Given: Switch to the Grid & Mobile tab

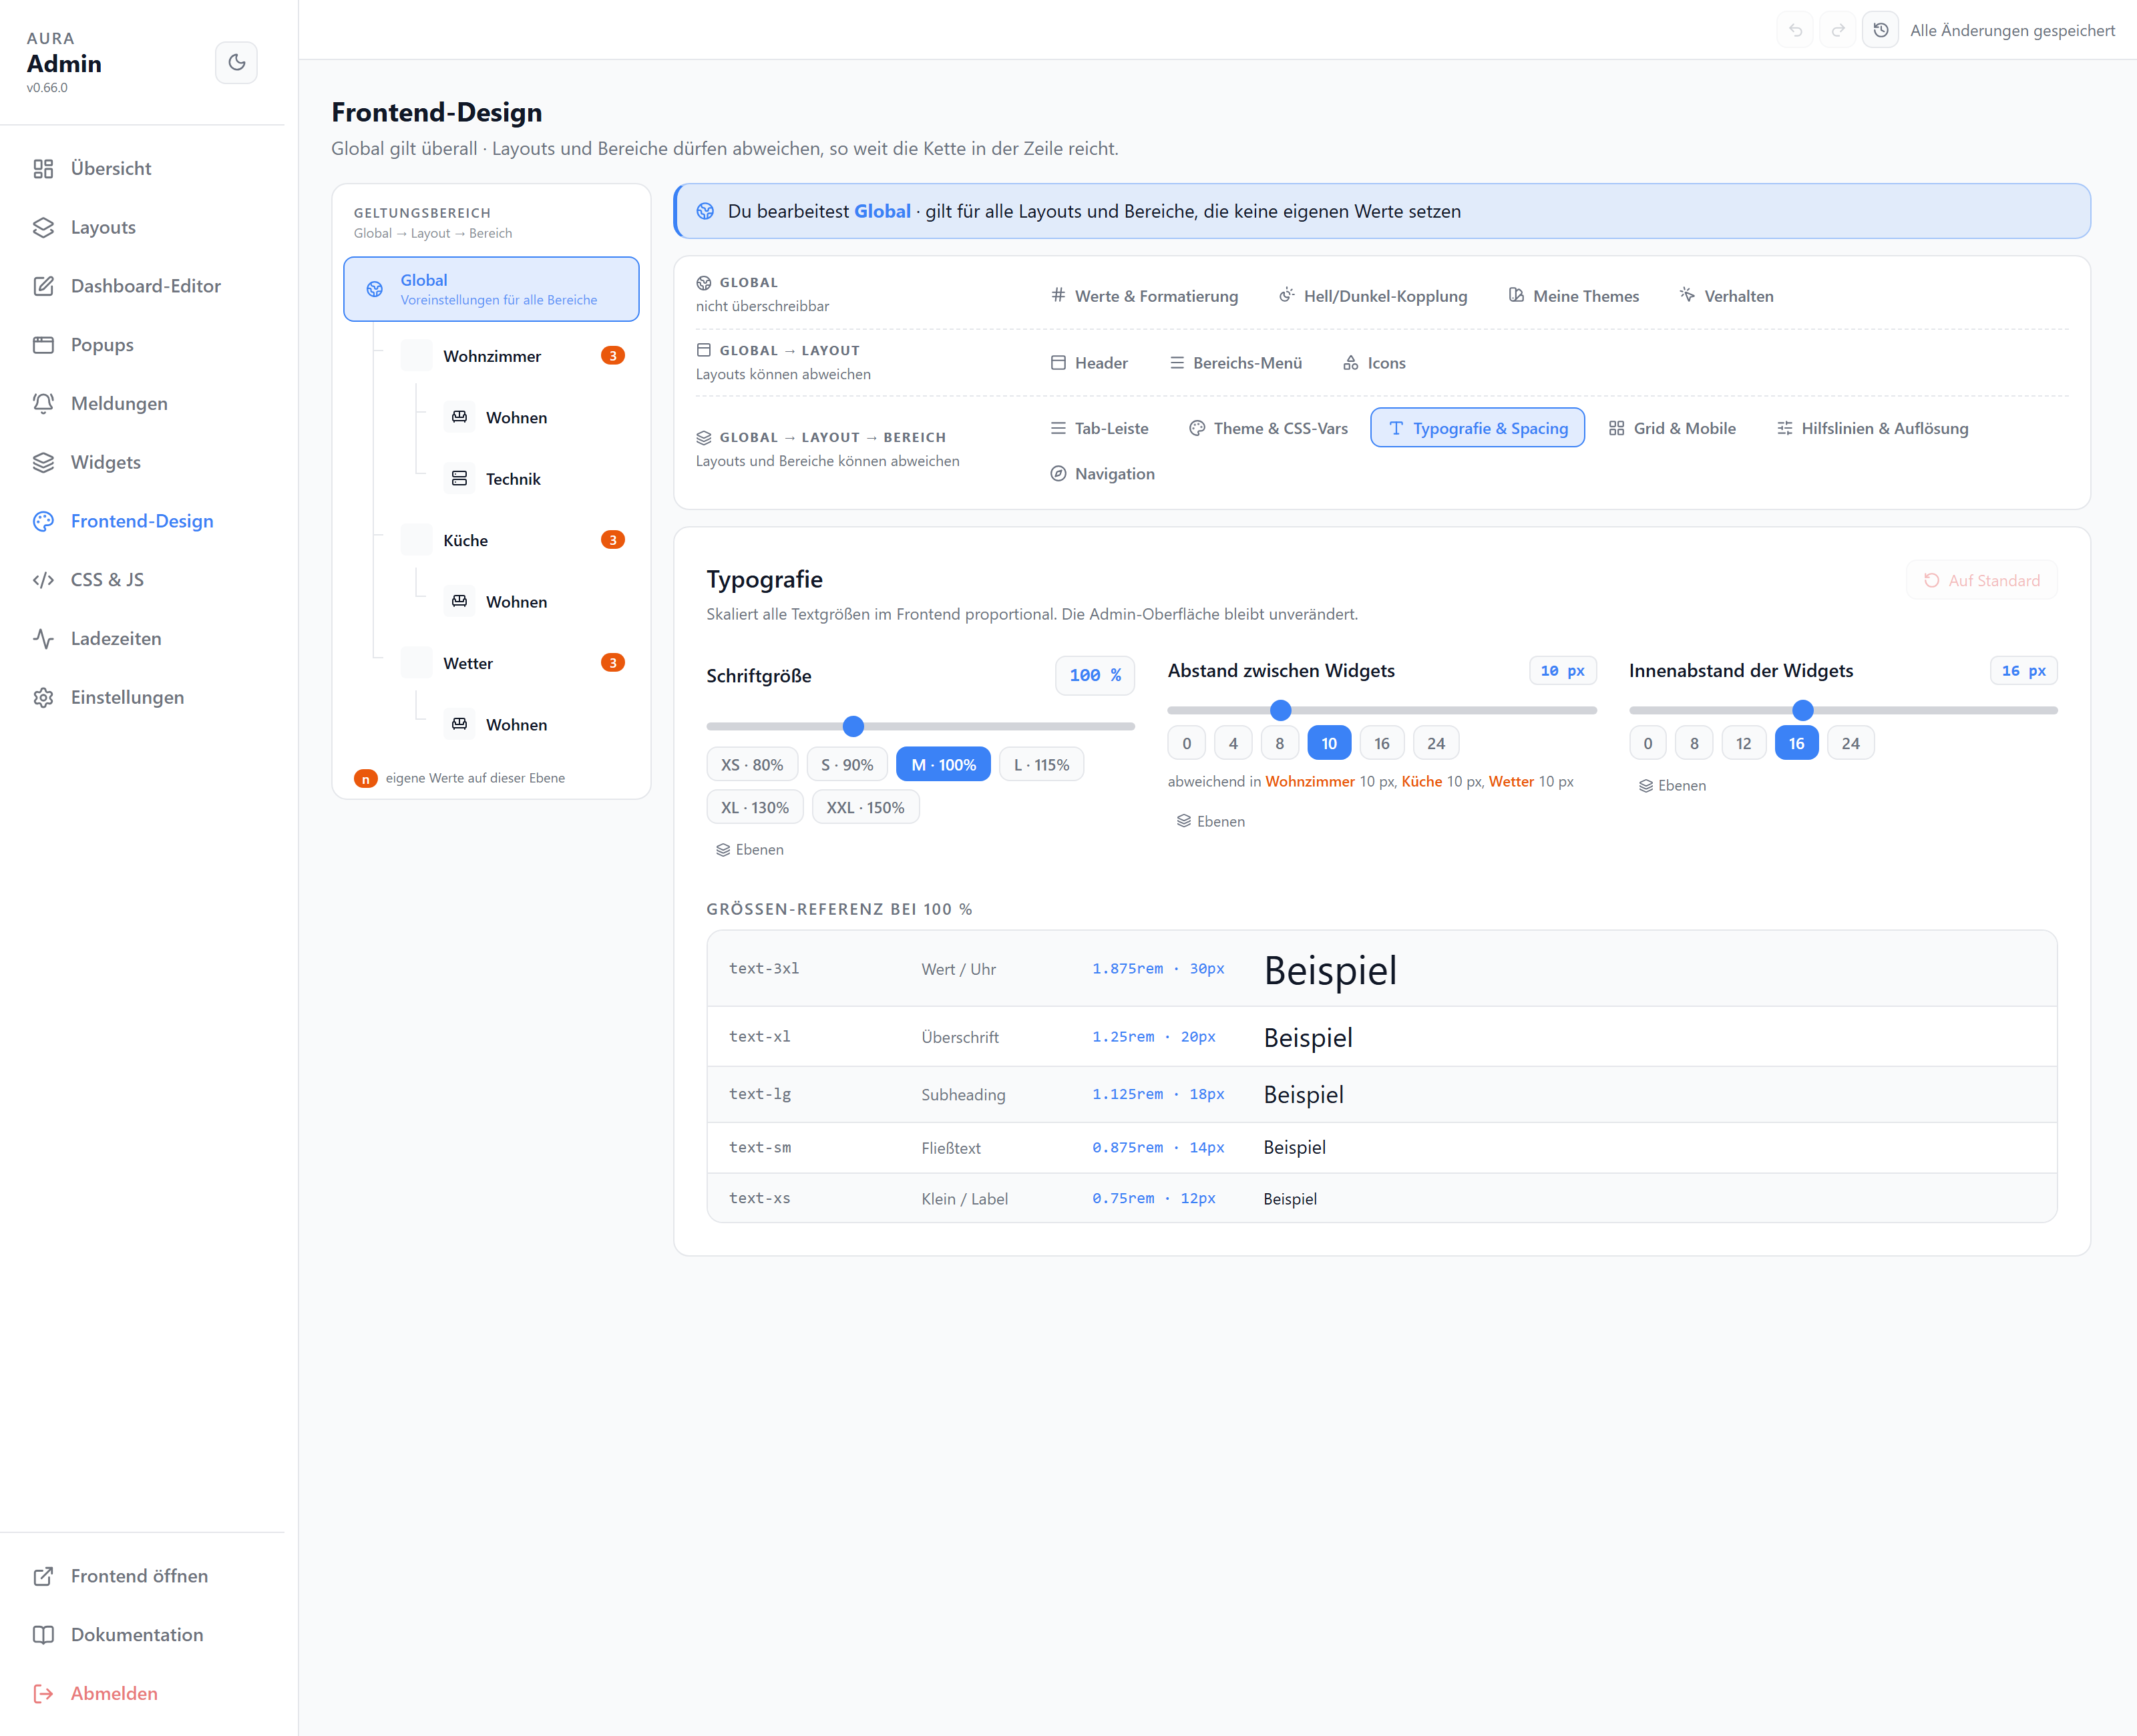Looking at the screenshot, I should coord(1672,428).
